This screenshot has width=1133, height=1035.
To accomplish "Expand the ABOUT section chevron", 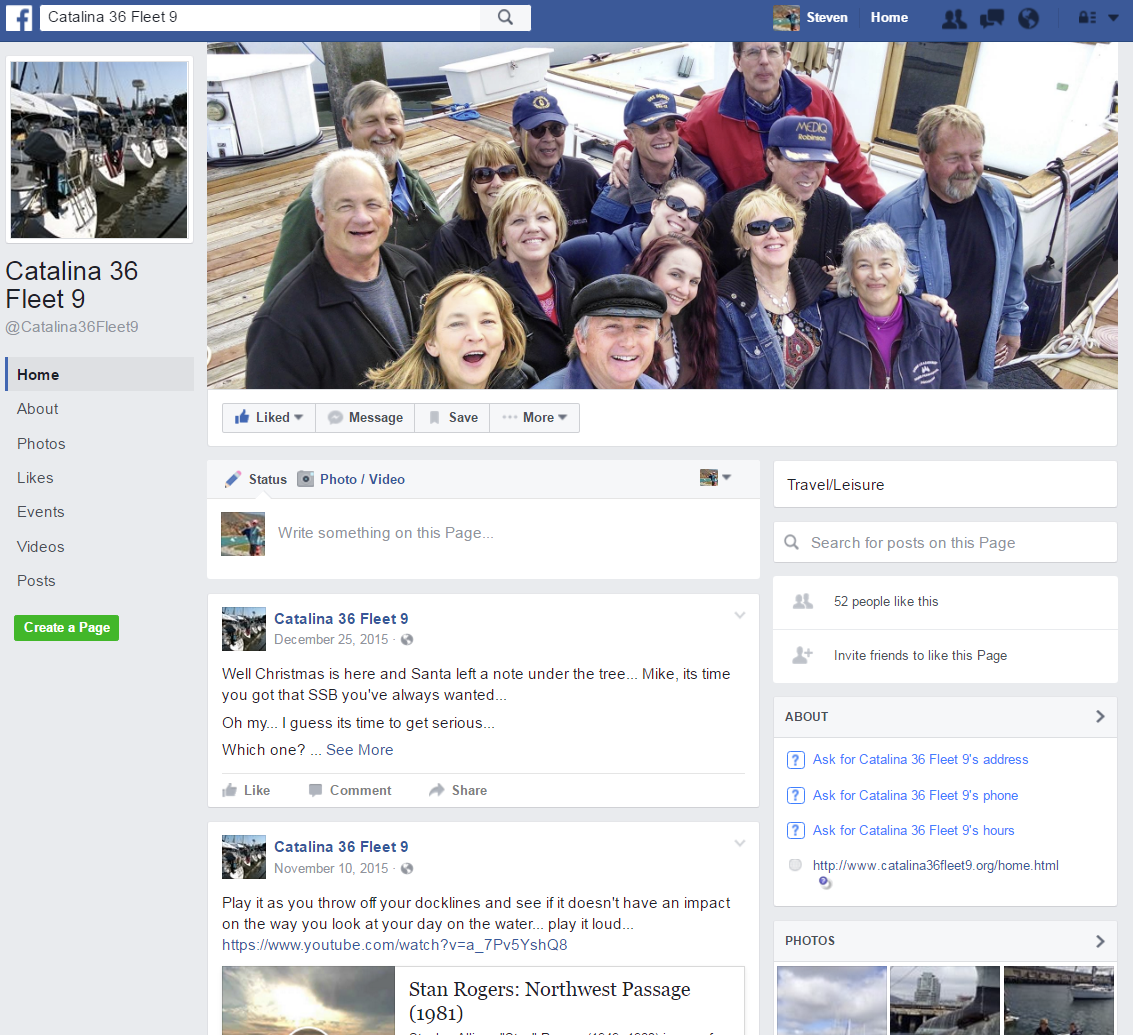I will pyautogui.click(x=1100, y=716).
